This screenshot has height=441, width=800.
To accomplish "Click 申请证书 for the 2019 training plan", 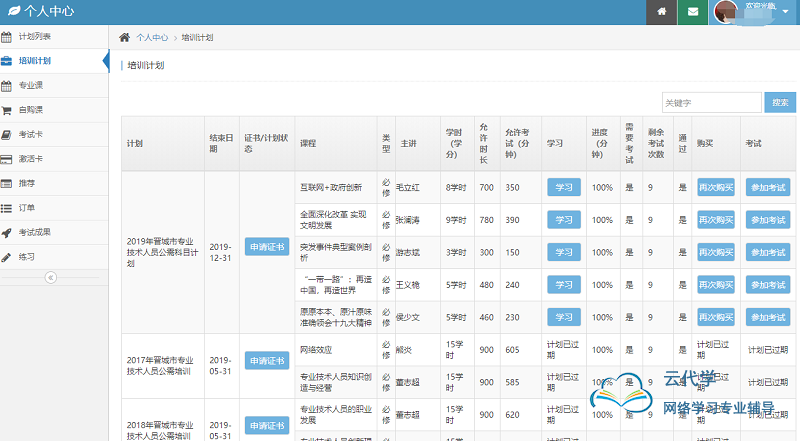I will pos(266,247).
